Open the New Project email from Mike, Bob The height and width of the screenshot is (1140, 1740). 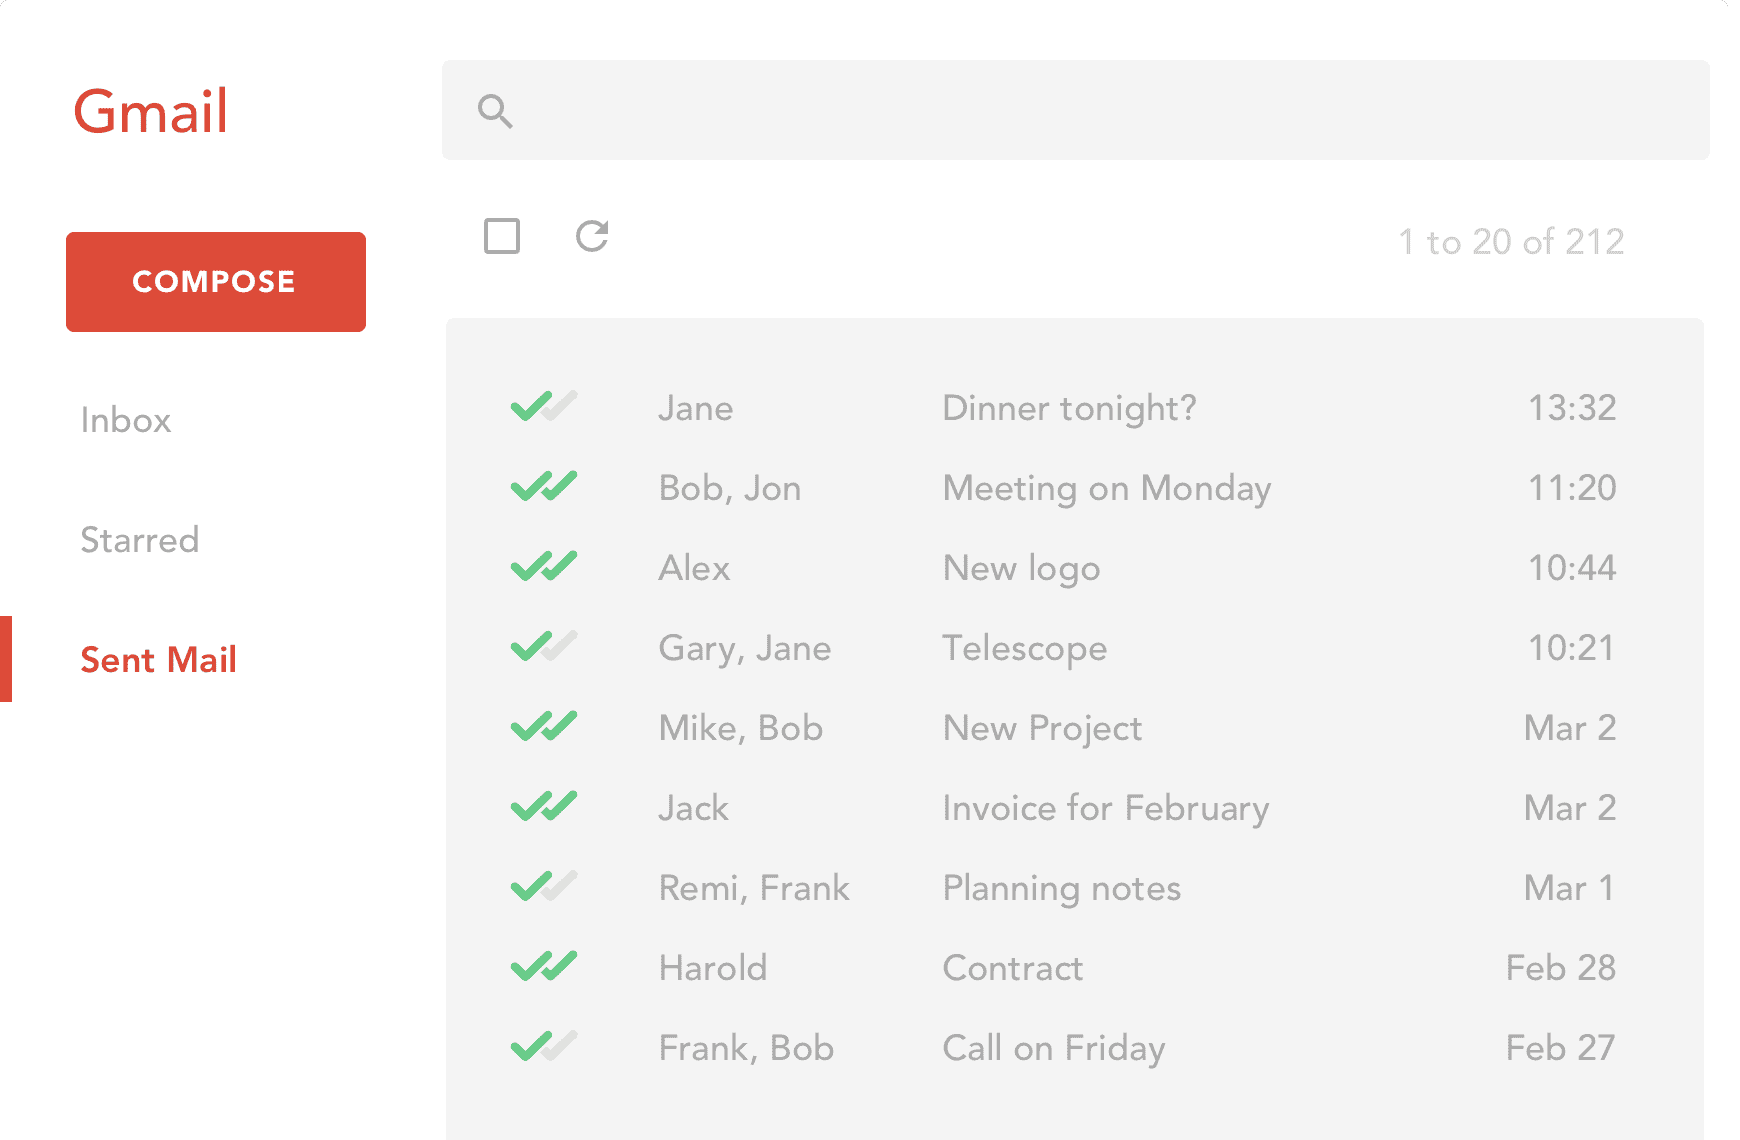click(x=1041, y=727)
